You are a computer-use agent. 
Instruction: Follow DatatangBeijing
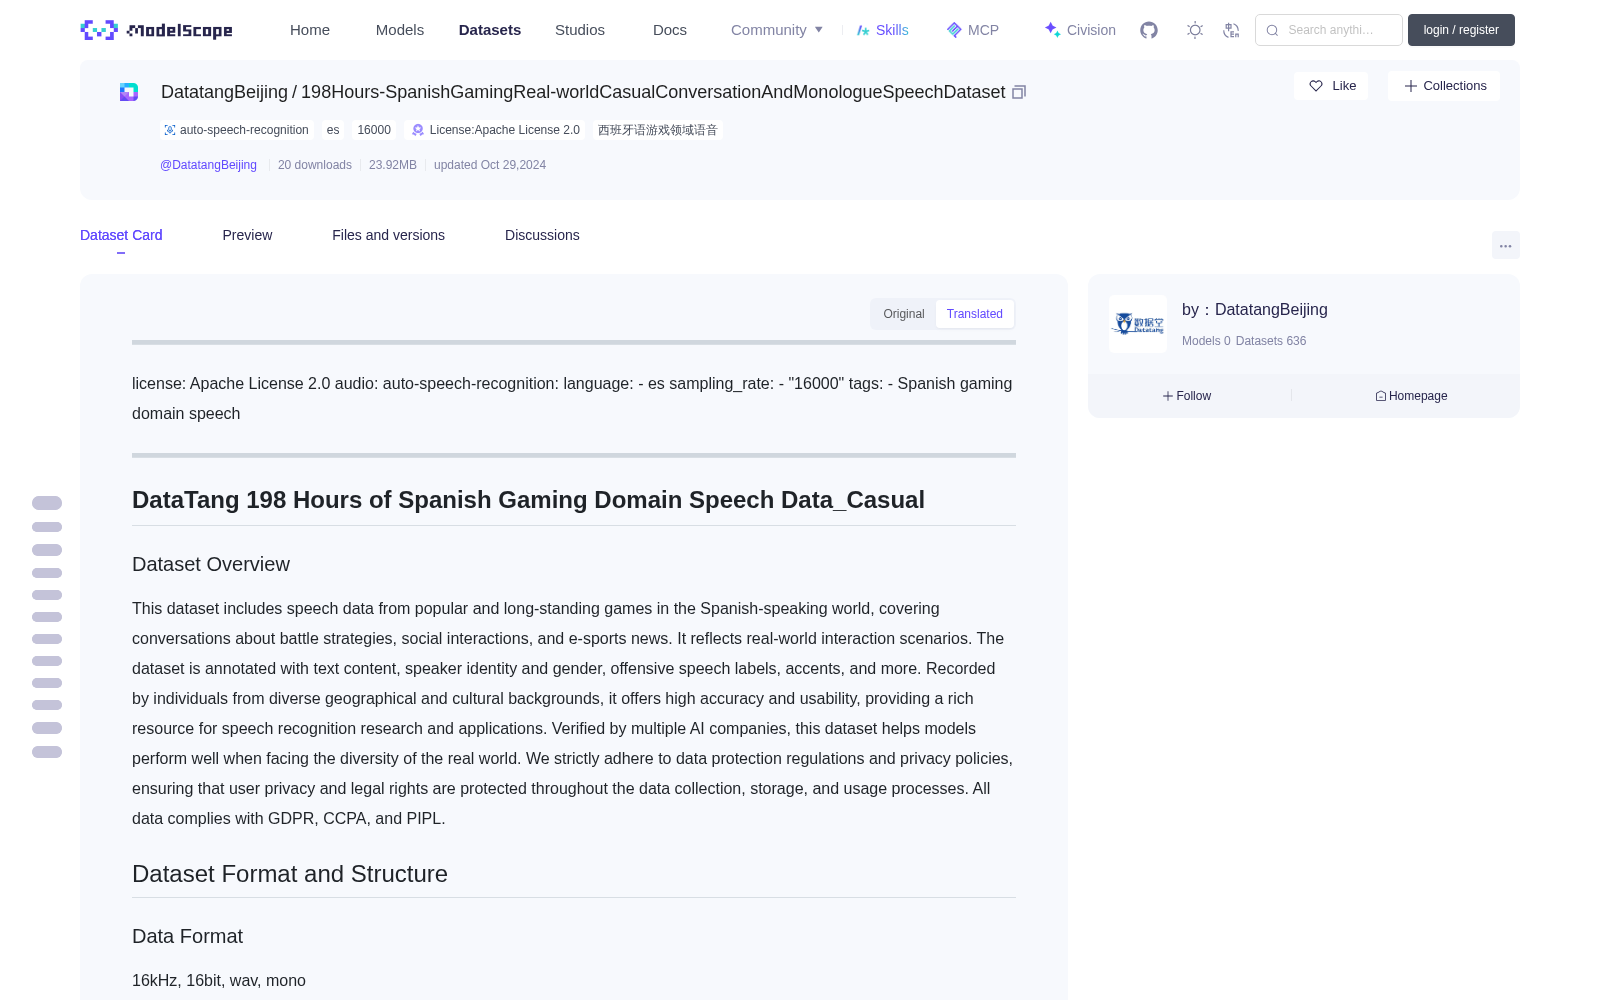[x=1187, y=396]
